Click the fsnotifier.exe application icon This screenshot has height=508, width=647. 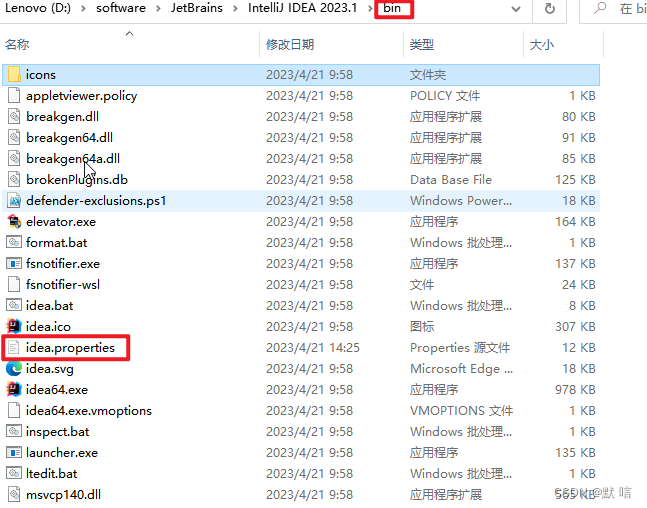(x=14, y=264)
